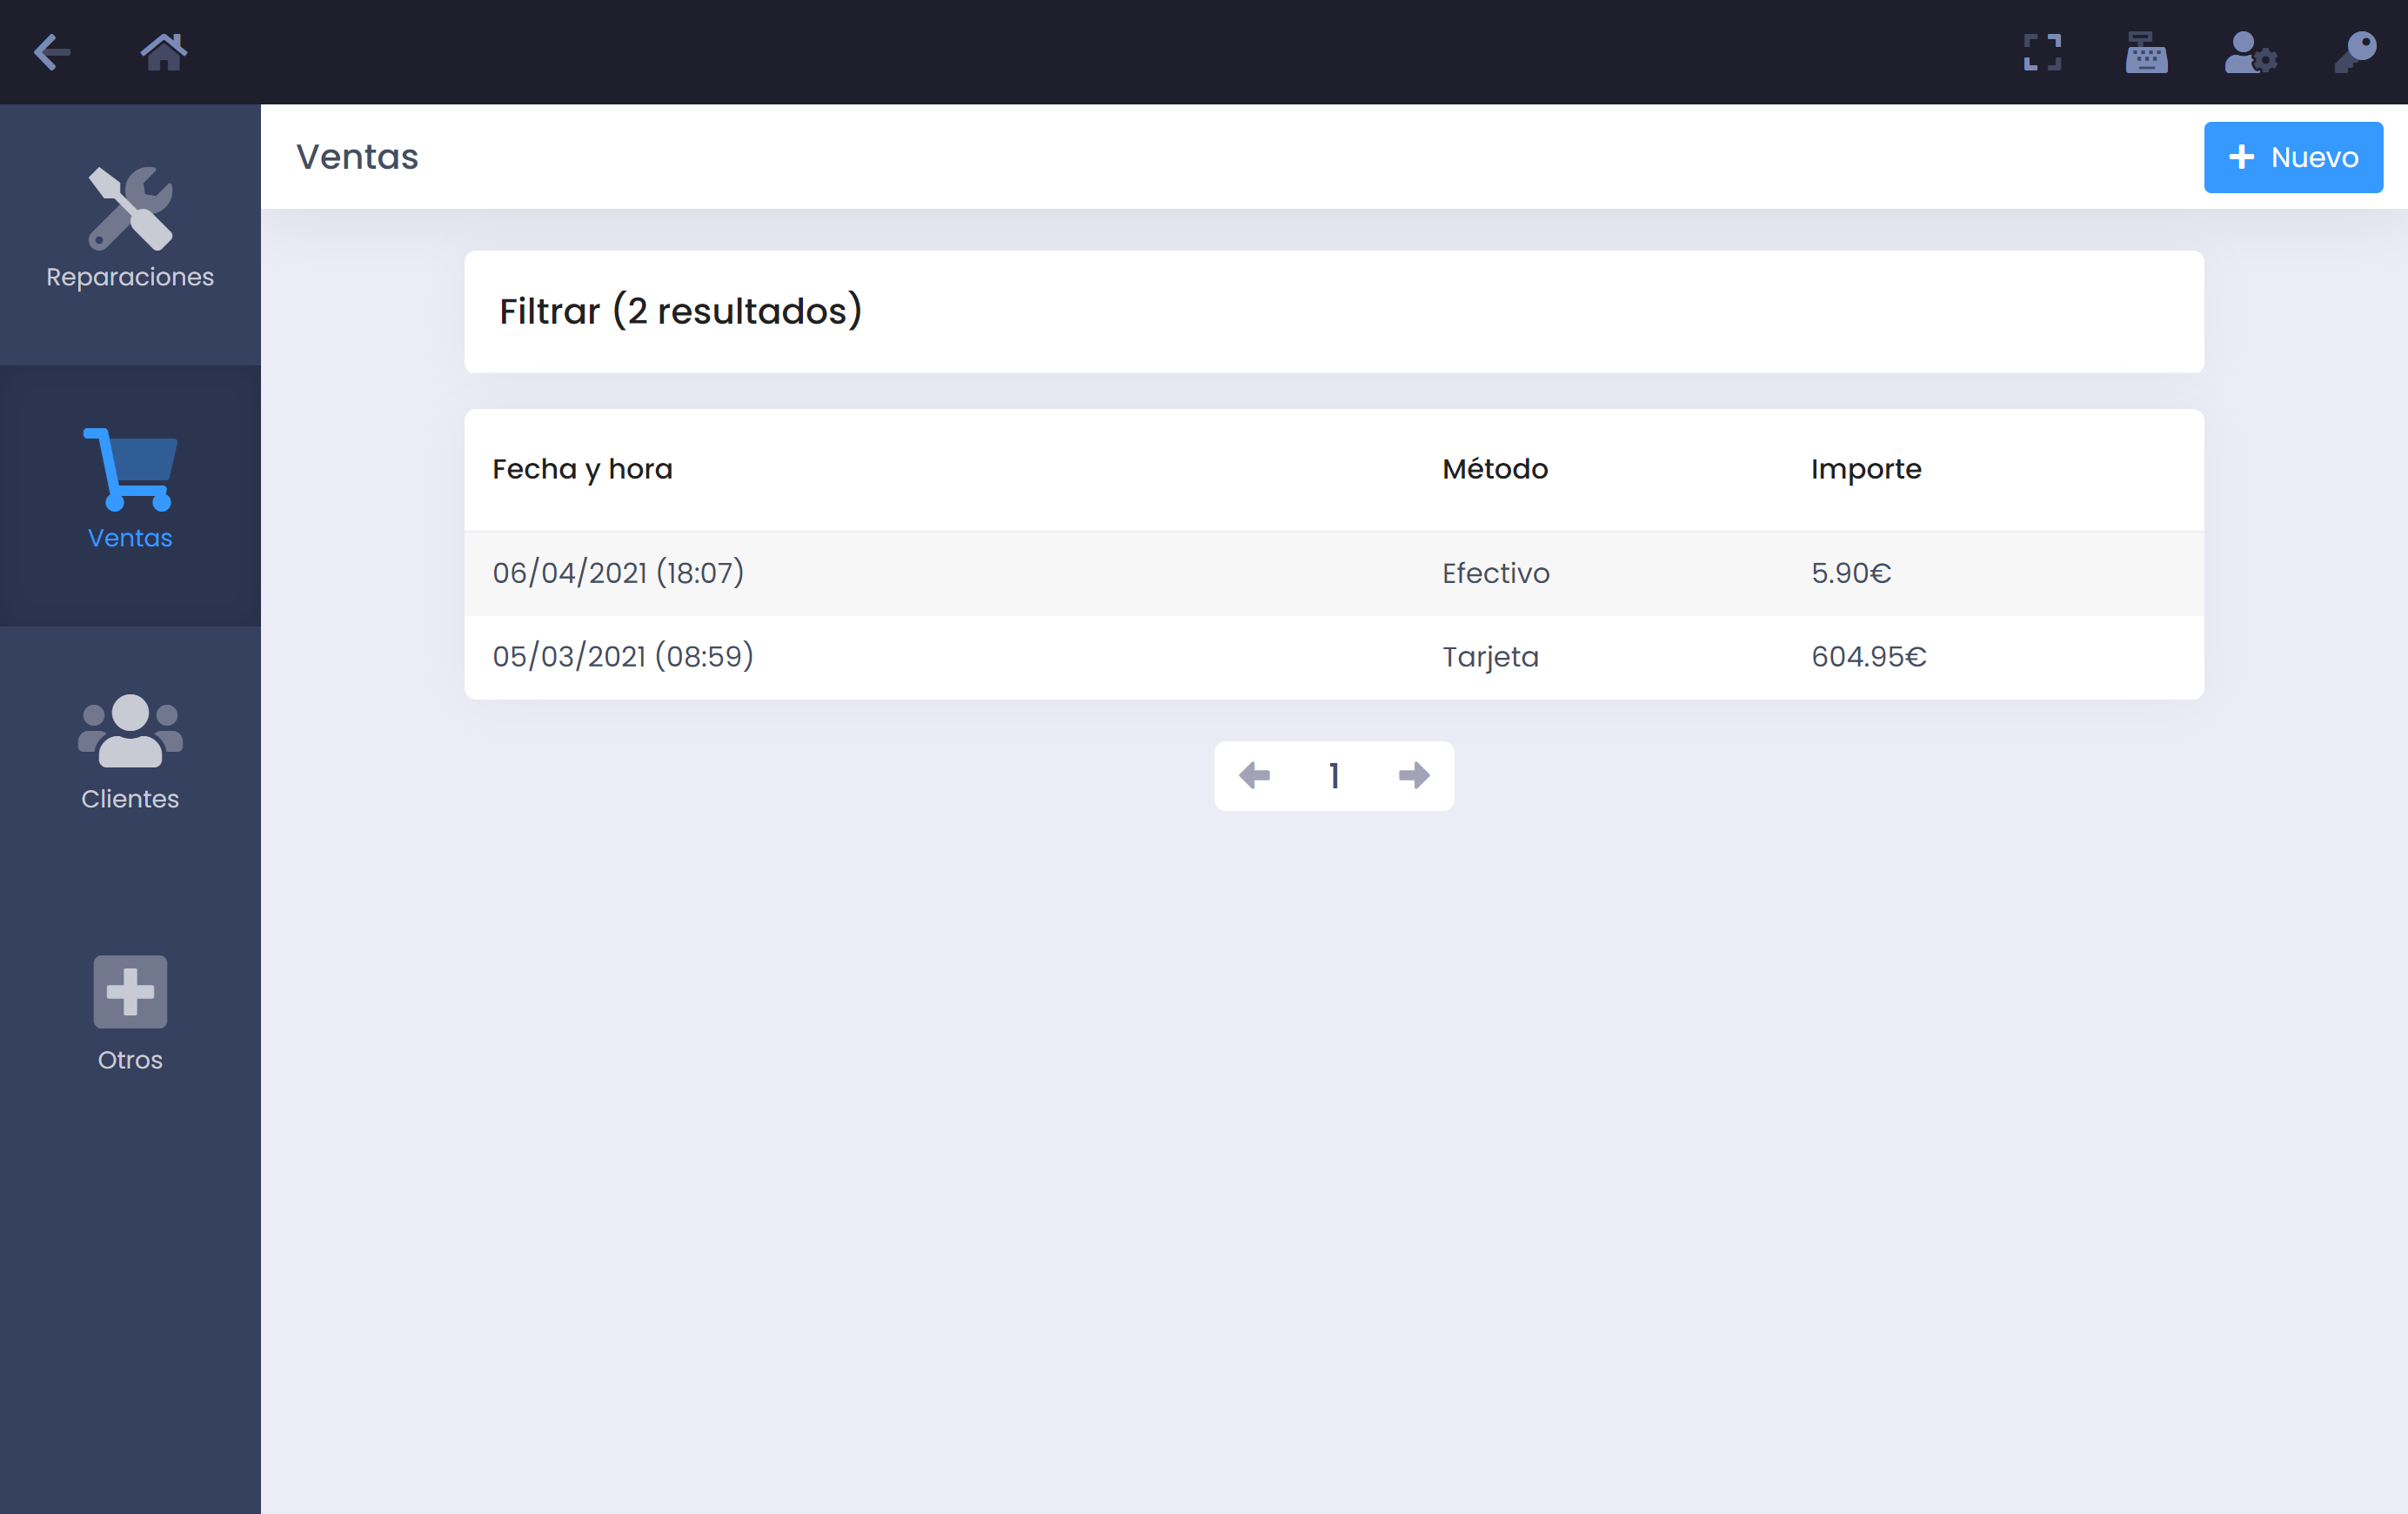Select the 05/03/2021 Tarjeta sale row
2408x1514 pixels.
tap(1100, 656)
